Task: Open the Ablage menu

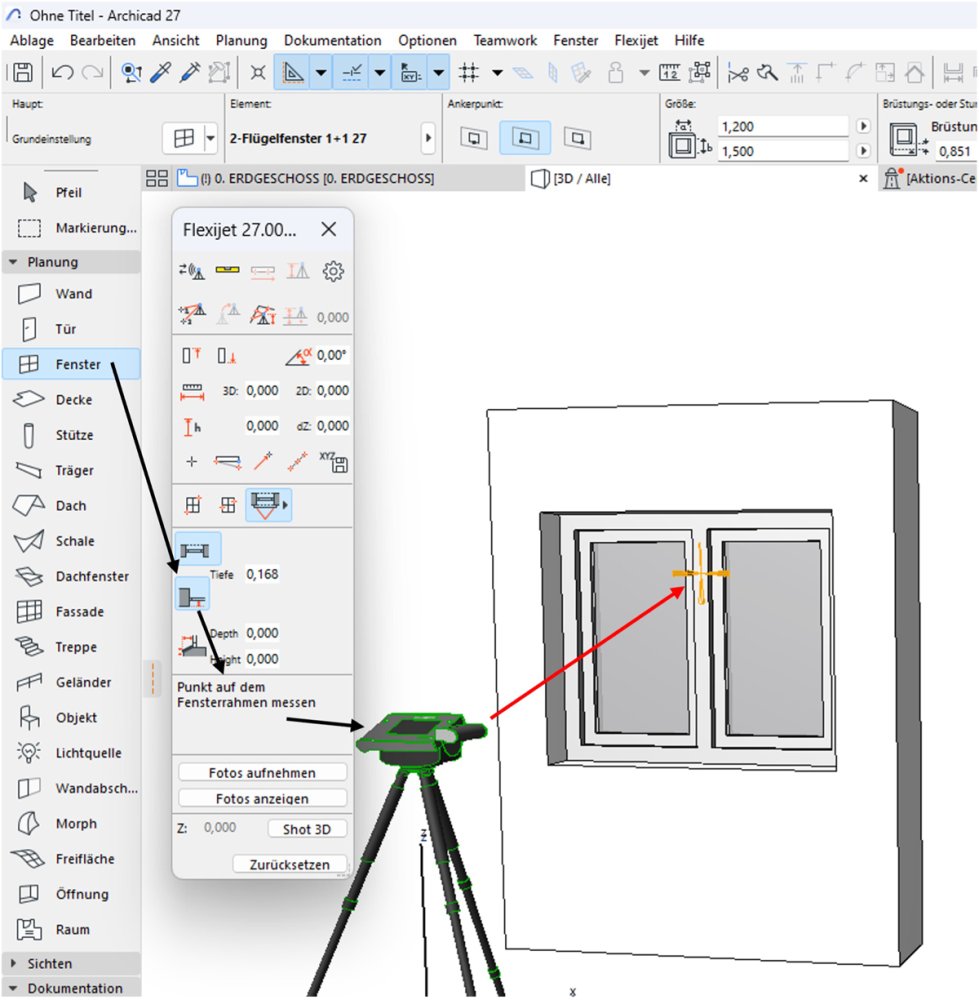Action: pos(32,41)
